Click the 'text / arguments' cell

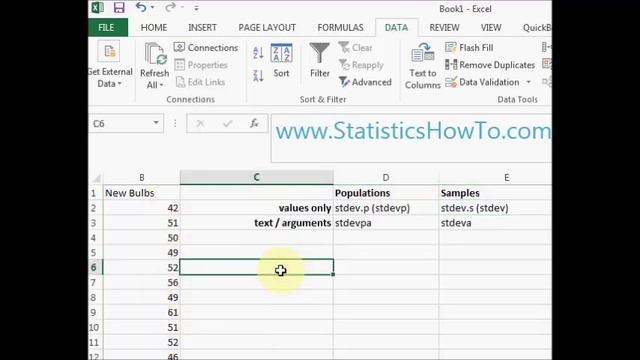[256, 223]
